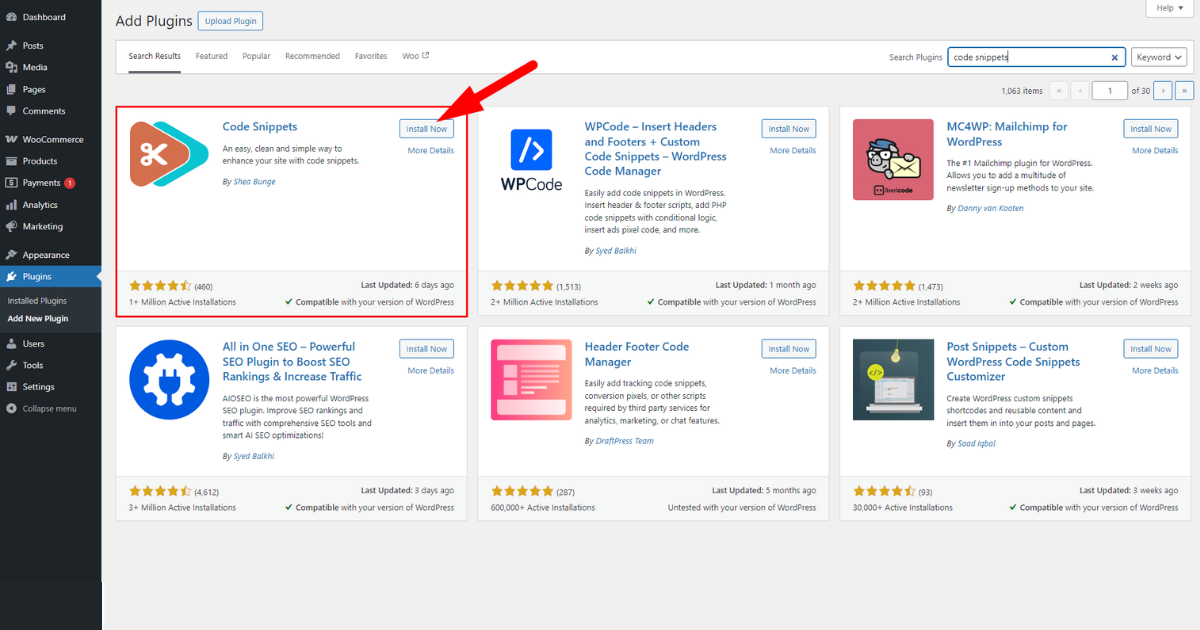This screenshot has height=630, width=1200.
Task: Click the 1,063 items count text
Action: [1022, 91]
